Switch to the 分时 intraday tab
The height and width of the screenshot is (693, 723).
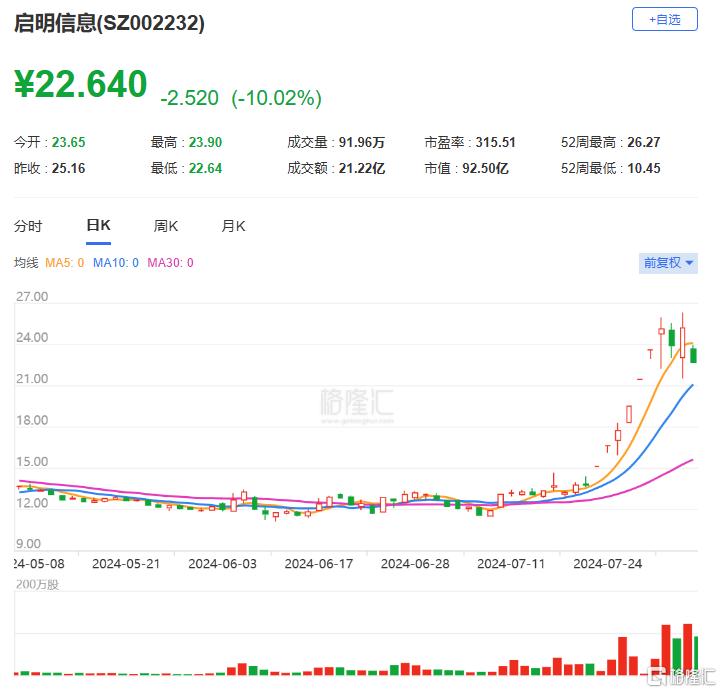pyautogui.click(x=28, y=226)
